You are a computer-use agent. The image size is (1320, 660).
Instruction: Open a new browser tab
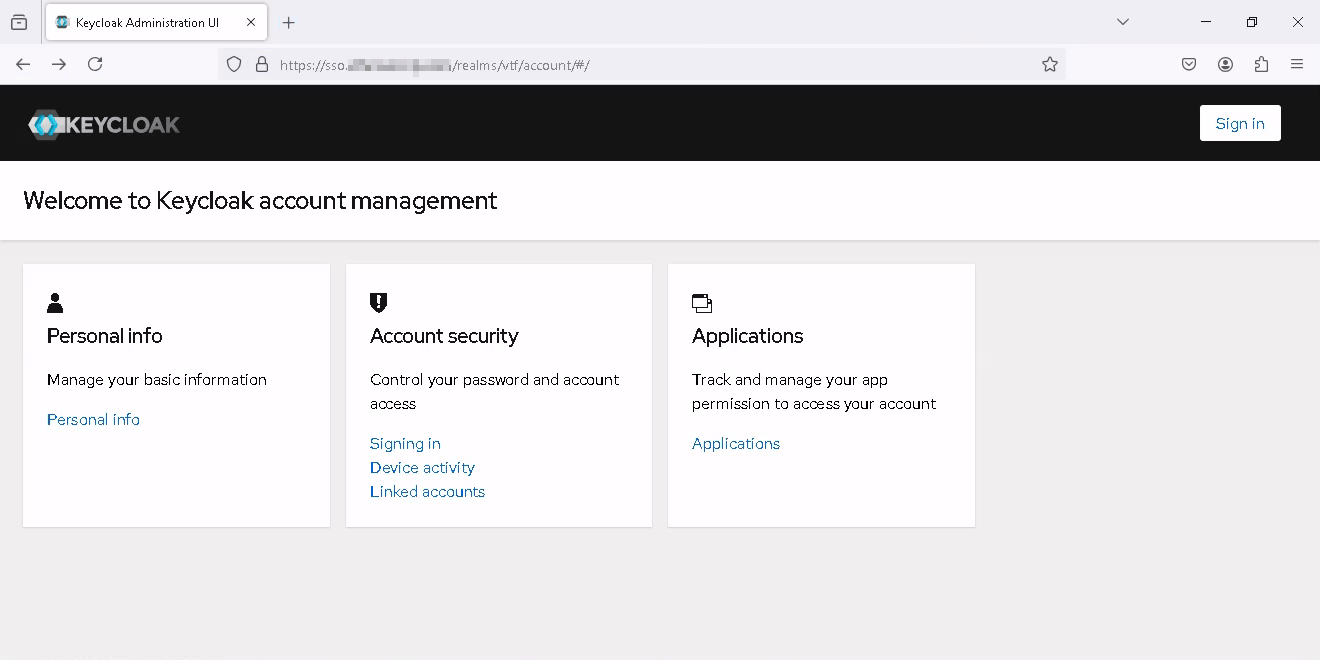point(289,22)
